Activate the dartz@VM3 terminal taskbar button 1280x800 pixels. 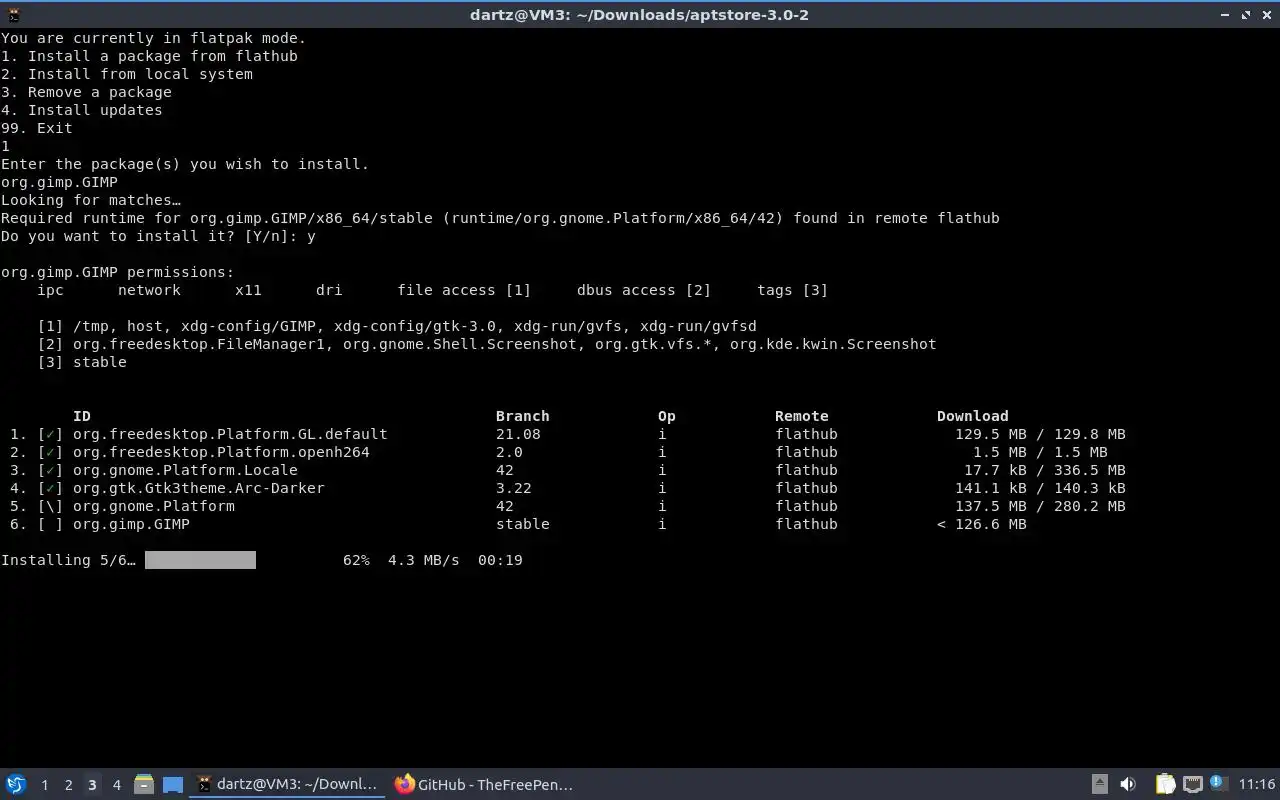point(288,785)
